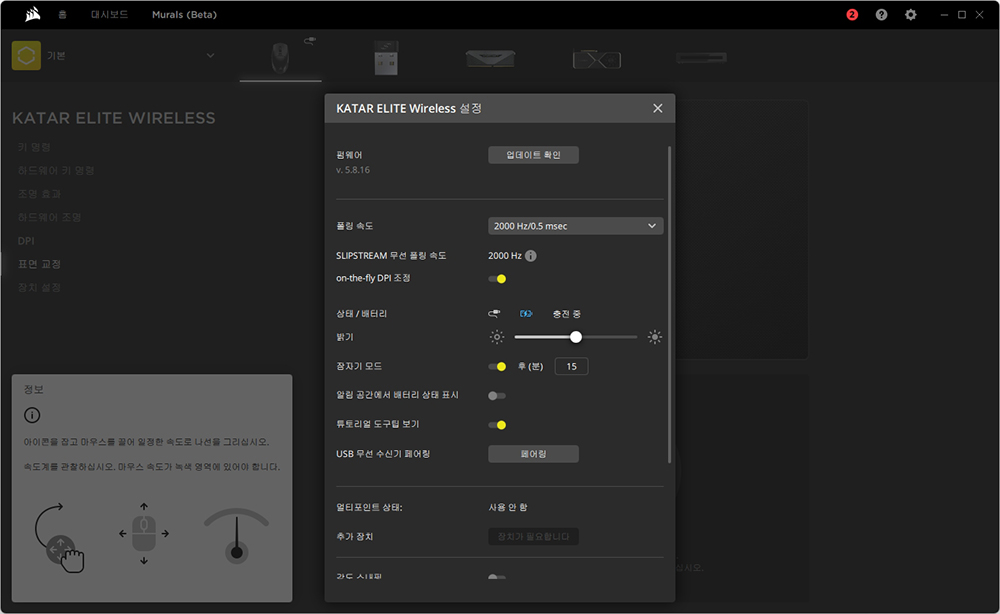This screenshot has width=1000, height=614.
Task: Select 조명 효과 in the sidebar
Action: pyautogui.click(x=40, y=194)
